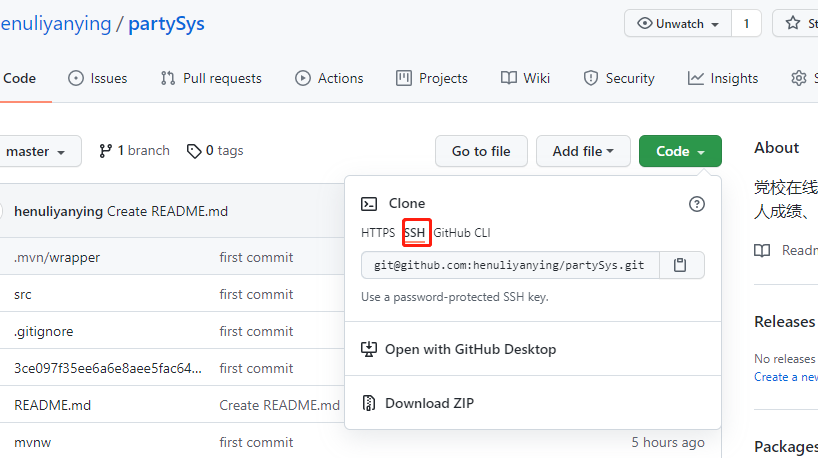Open the henuliyanying commit author link
The image size is (818, 458).
pos(58,211)
